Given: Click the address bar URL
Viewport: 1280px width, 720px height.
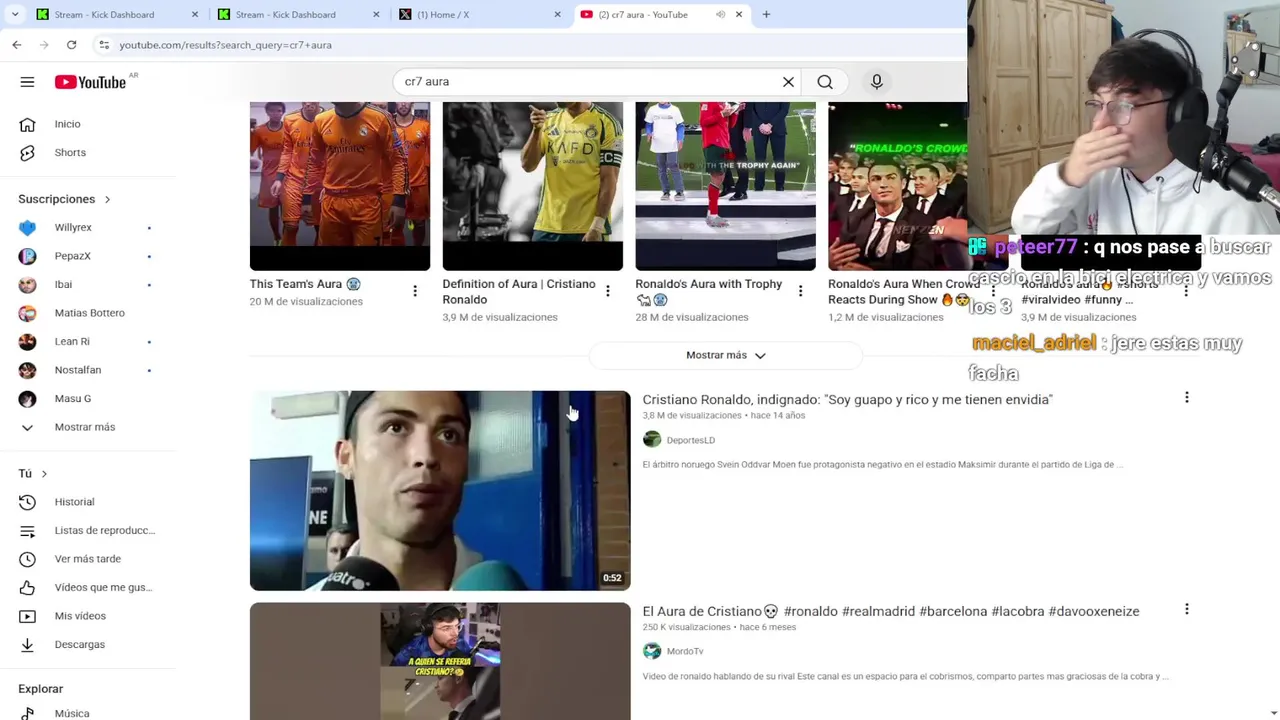Looking at the screenshot, I should [x=225, y=45].
